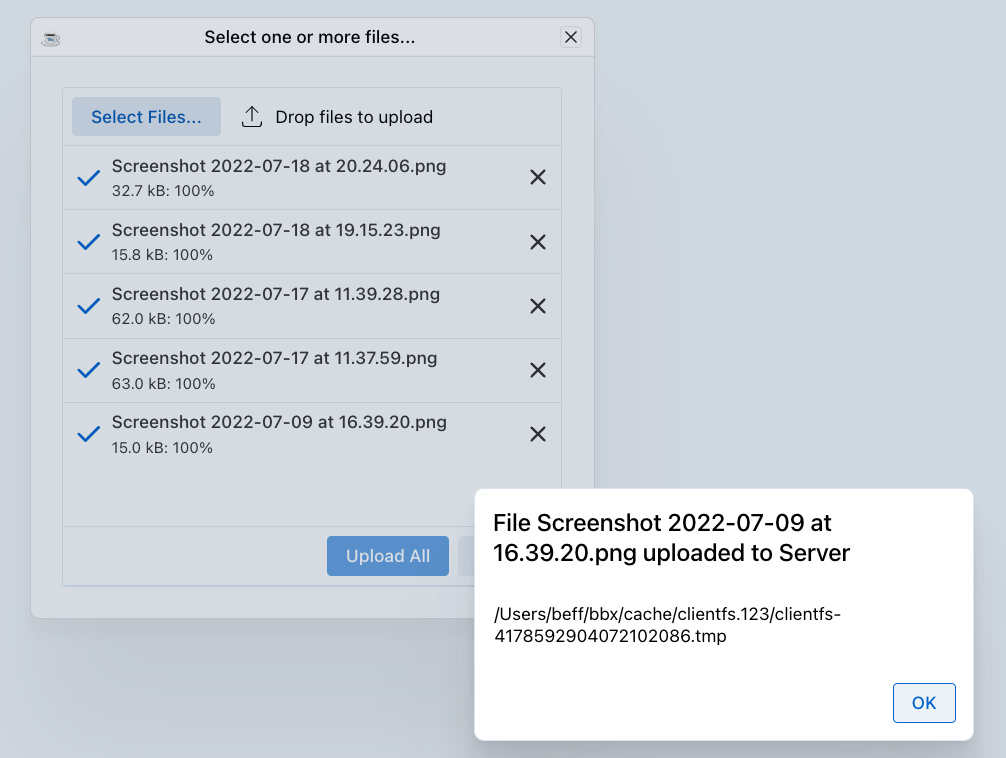Click the clientfs temporary file path text
This screenshot has height=758, width=1006.
point(666,625)
